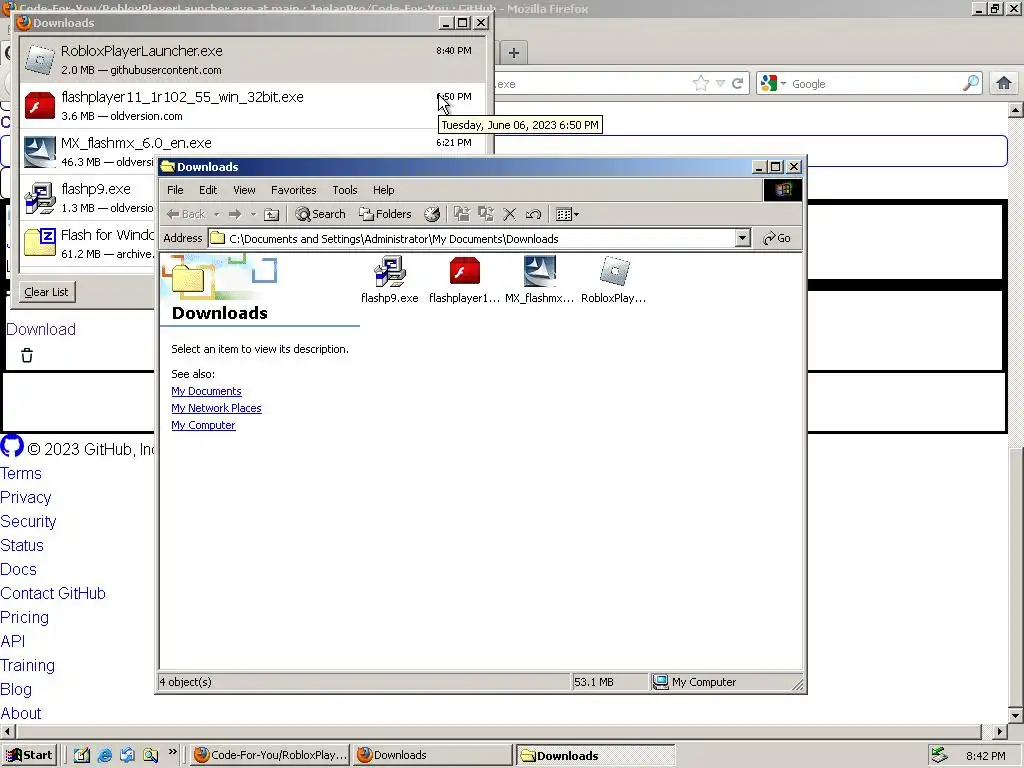Go up one folder level
This screenshot has height=768, width=1024.
click(x=272, y=214)
